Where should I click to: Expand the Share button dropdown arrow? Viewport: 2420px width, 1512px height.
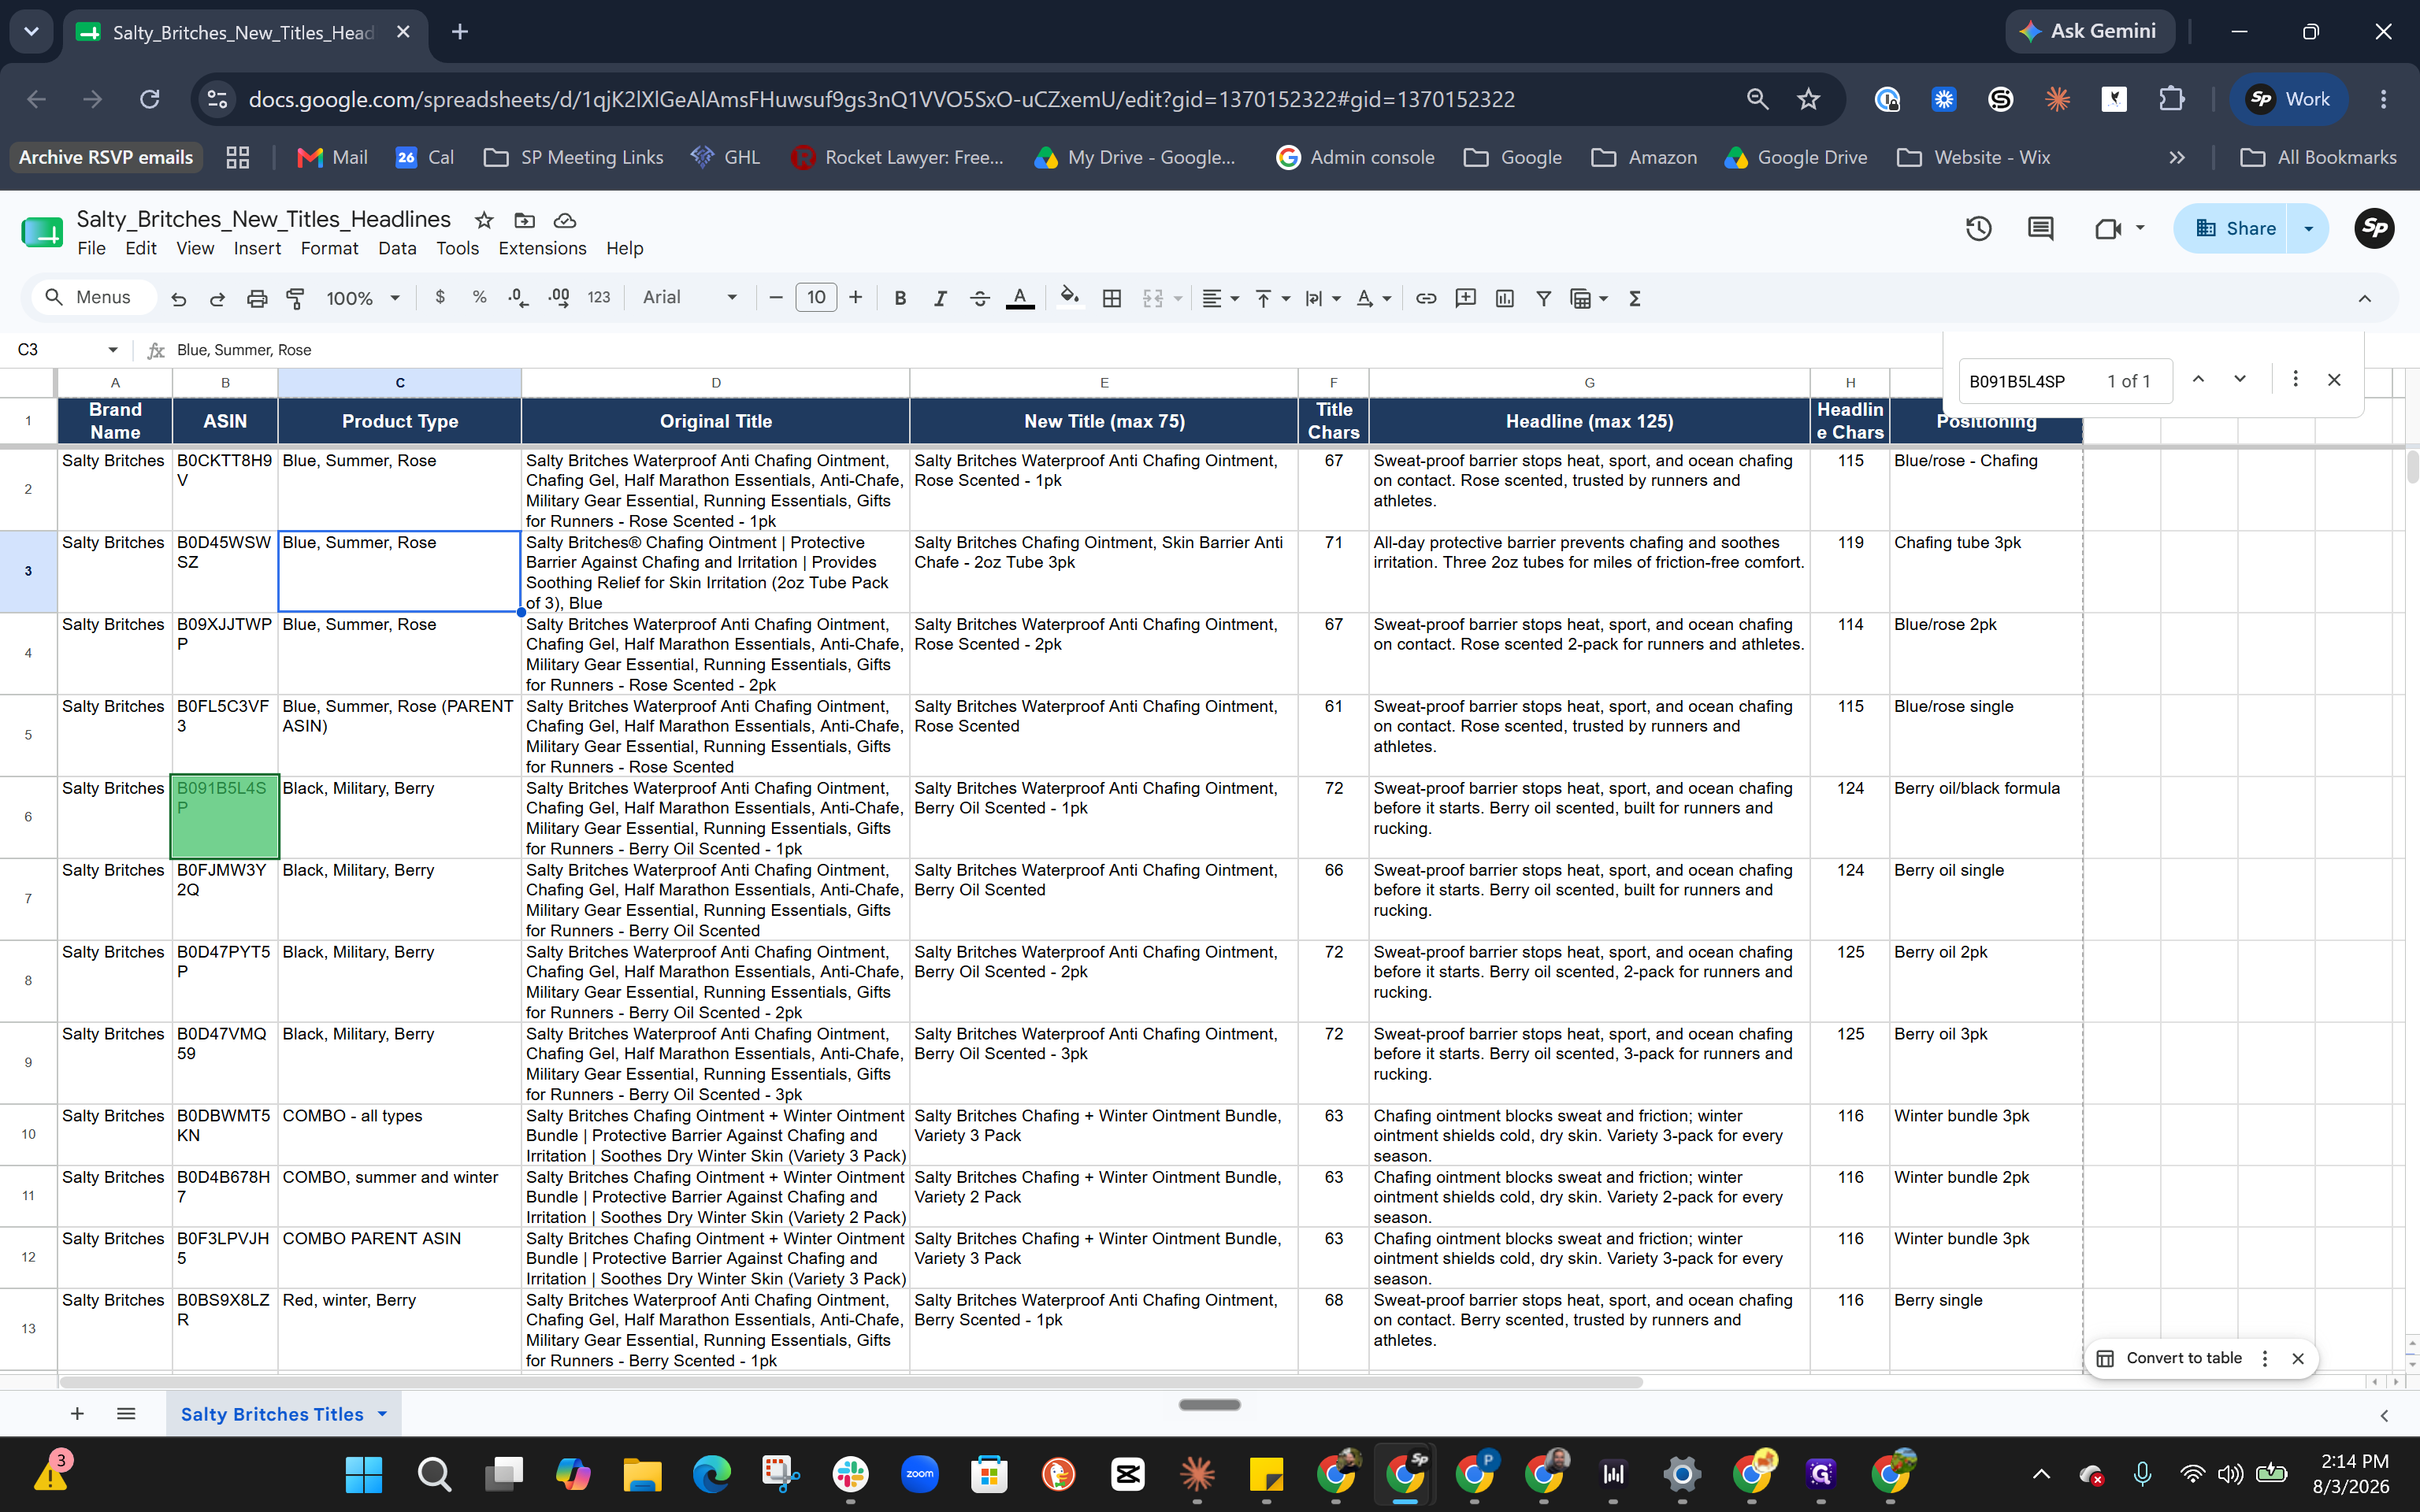(2308, 229)
